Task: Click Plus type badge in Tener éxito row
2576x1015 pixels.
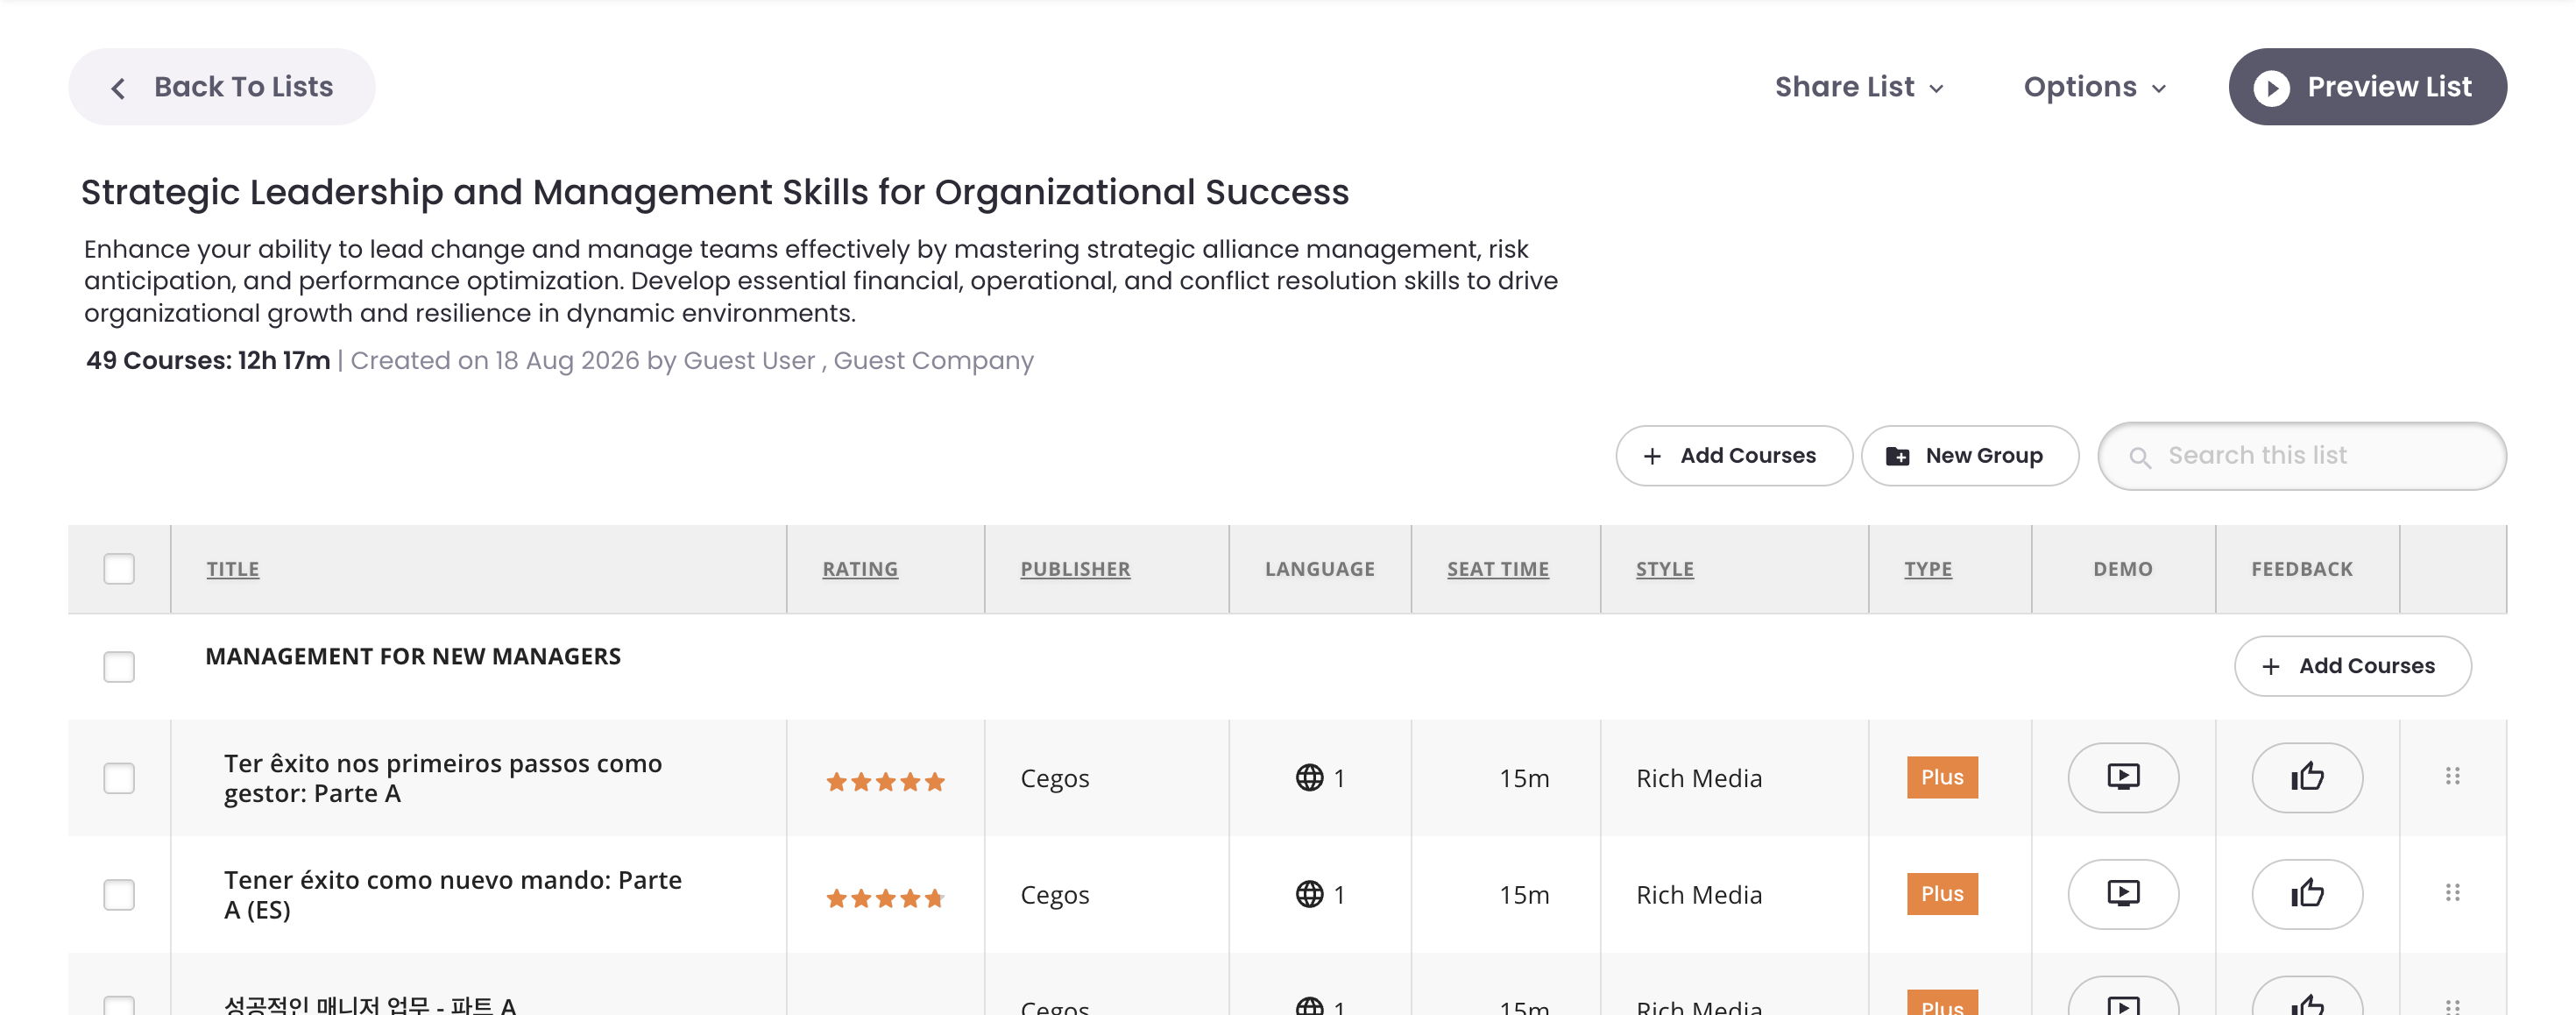Action: pyautogui.click(x=1942, y=894)
